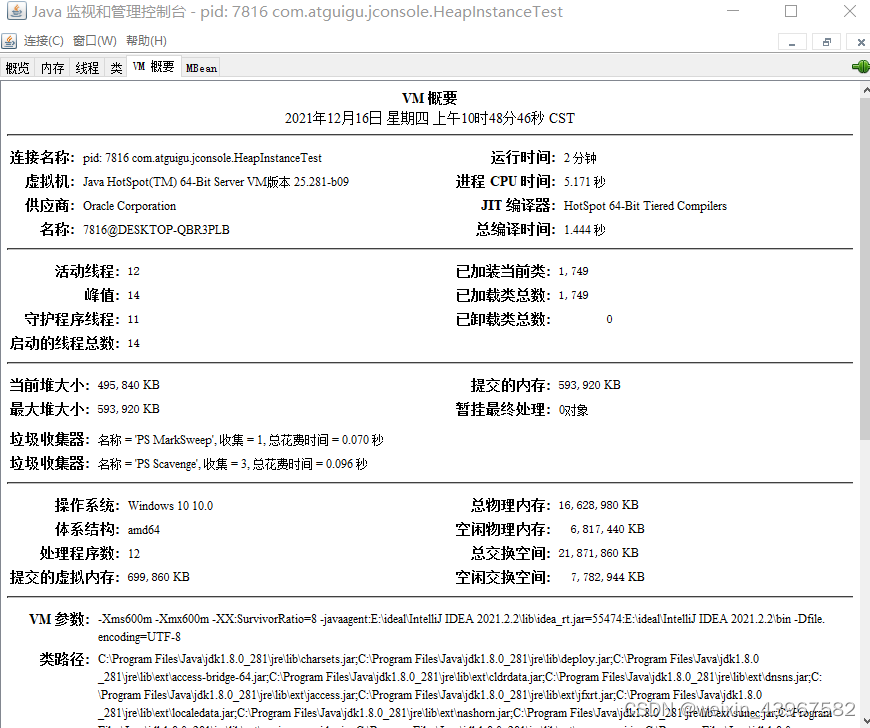Click max heap size 593,920 KB
Image resolution: width=870 pixels, height=728 pixels.
[x=128, y=409]
